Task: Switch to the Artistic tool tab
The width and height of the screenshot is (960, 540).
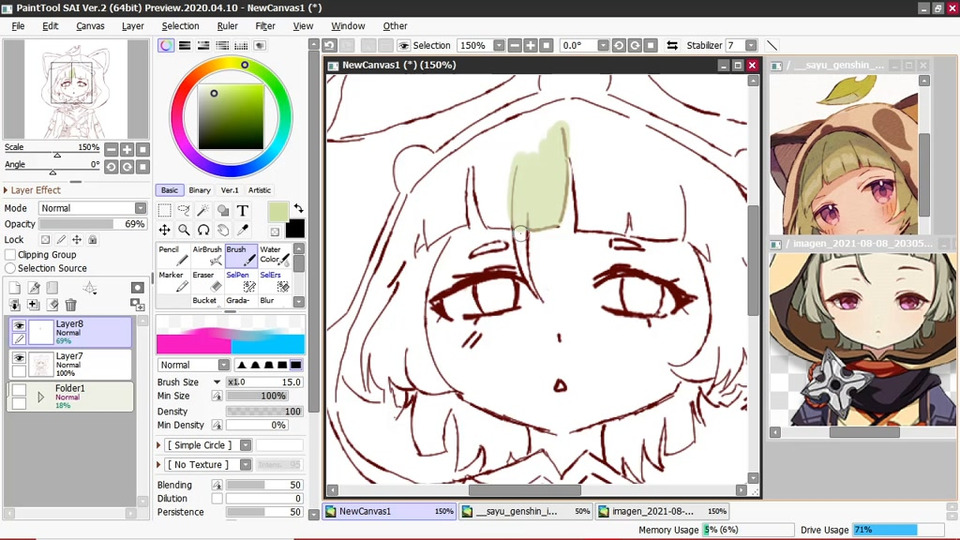Action: tap(259, 190)
